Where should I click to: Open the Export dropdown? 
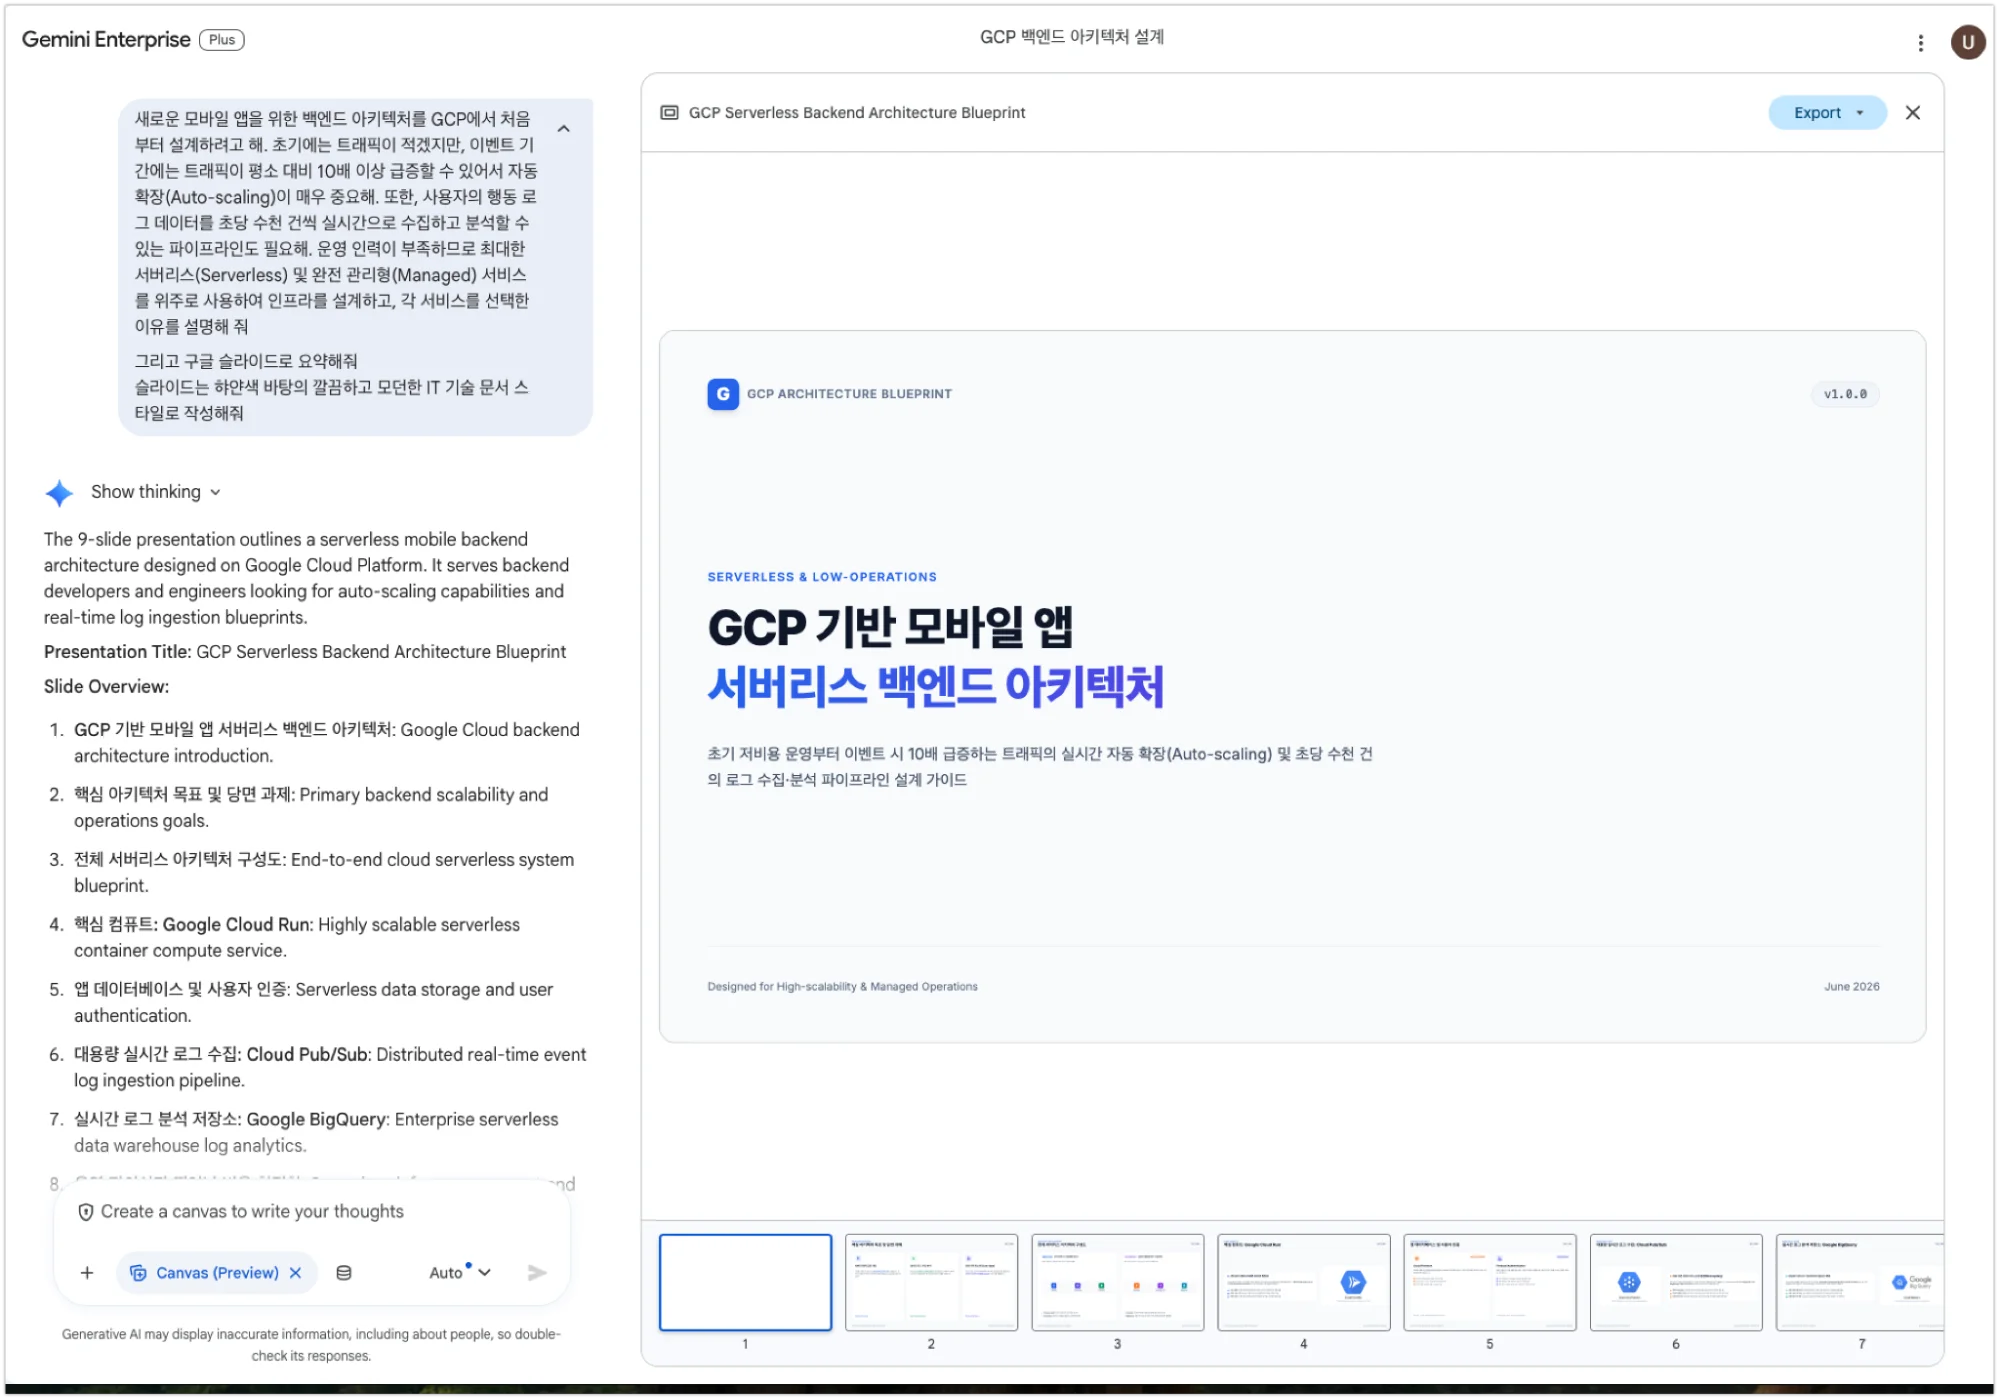1827,113
